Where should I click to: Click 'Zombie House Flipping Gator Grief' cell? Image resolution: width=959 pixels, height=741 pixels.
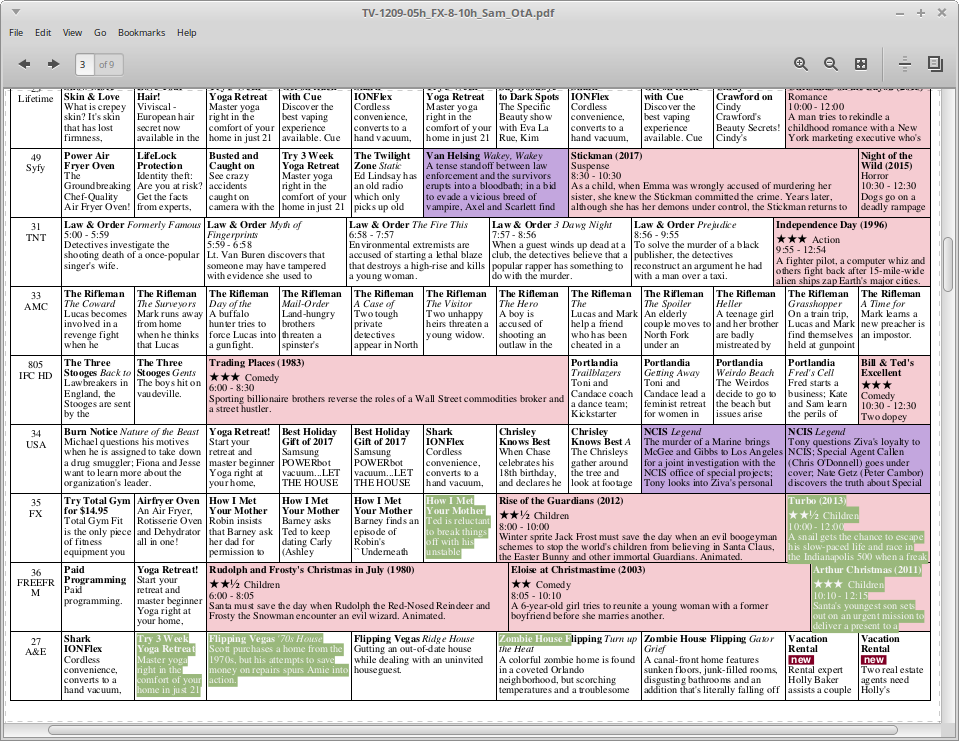coord(713,665)
